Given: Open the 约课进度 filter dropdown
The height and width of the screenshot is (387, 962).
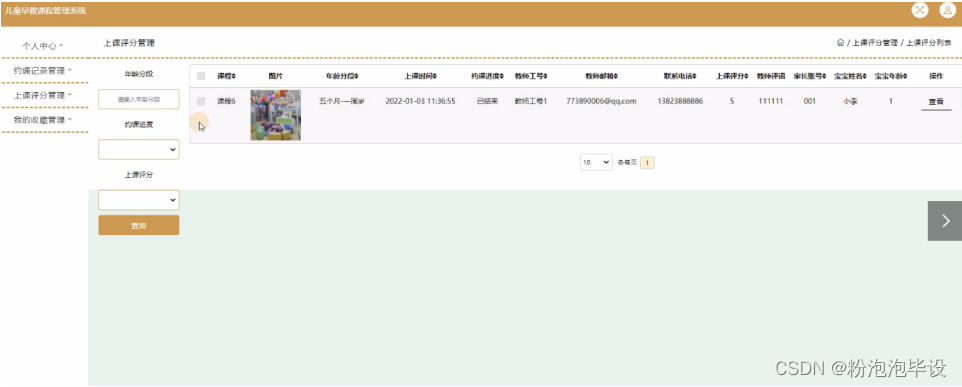Looking at the screenshot, I should click(139, 149).
